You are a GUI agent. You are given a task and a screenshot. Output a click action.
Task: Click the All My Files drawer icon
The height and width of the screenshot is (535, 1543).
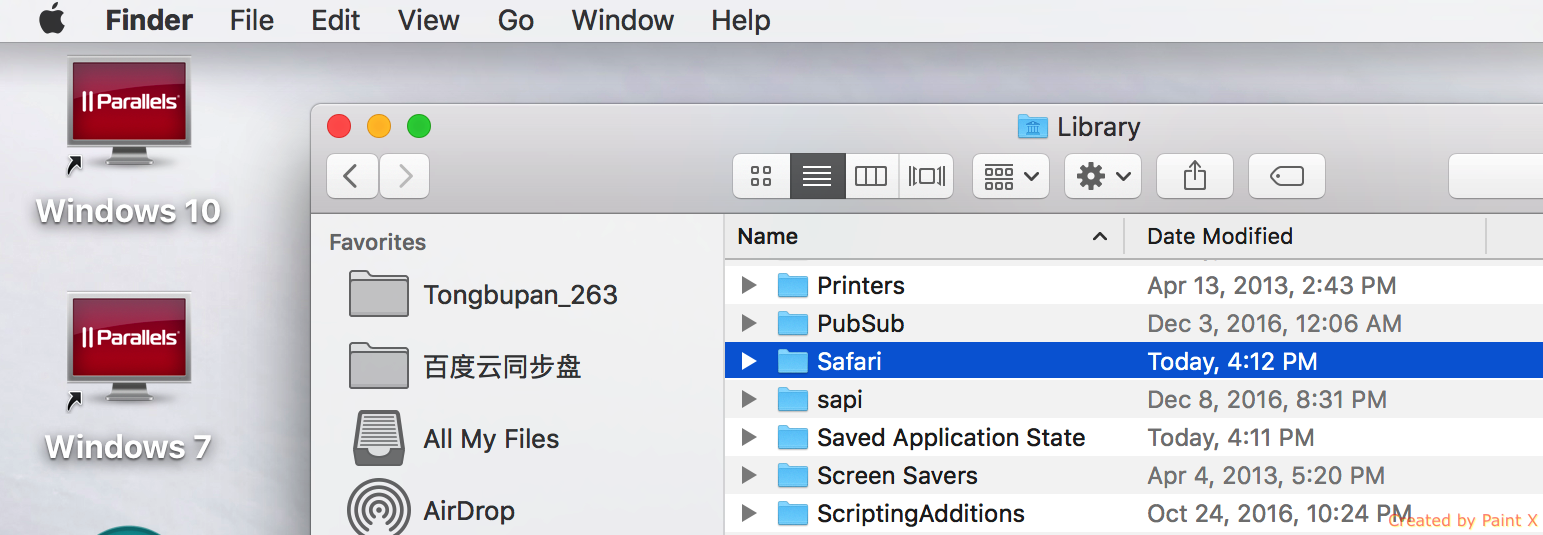coord(379,438)
